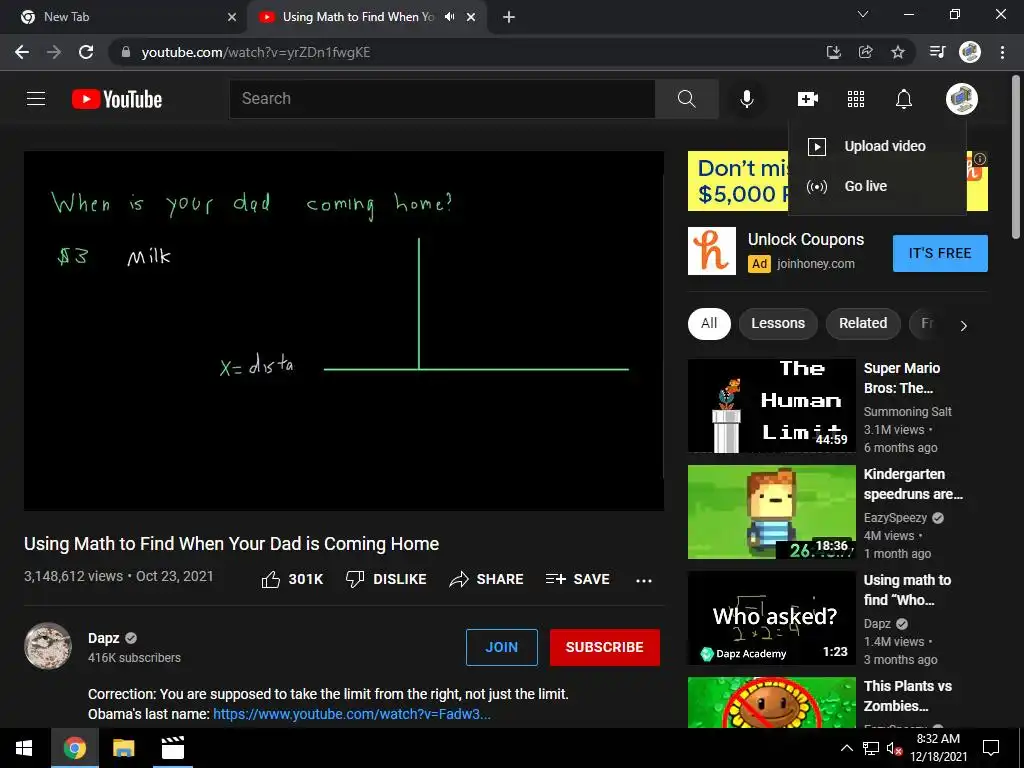Open Who asked? video thumbnail
1024x768 pixels.
click(771, 618)
